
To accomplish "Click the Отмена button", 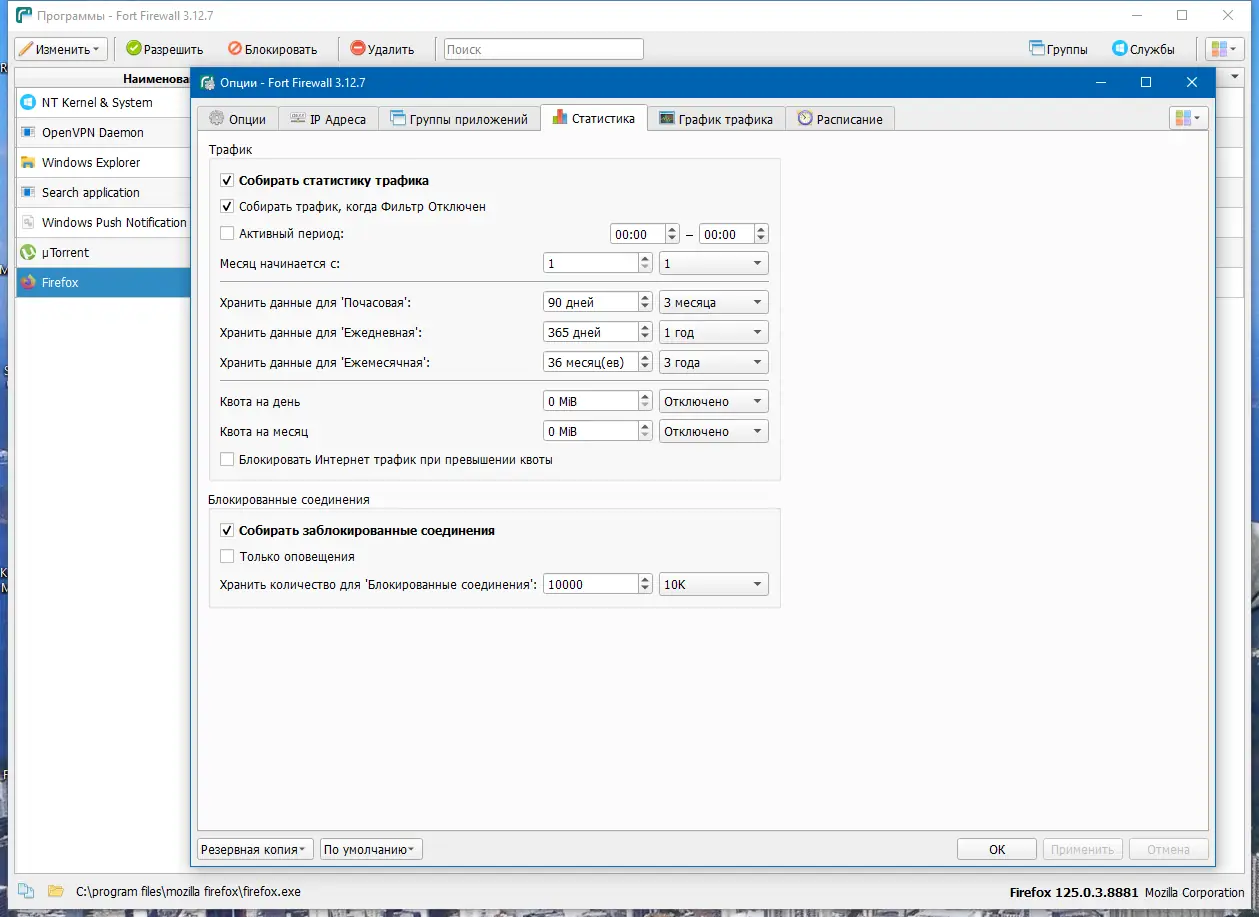I will coord(1169,849).
